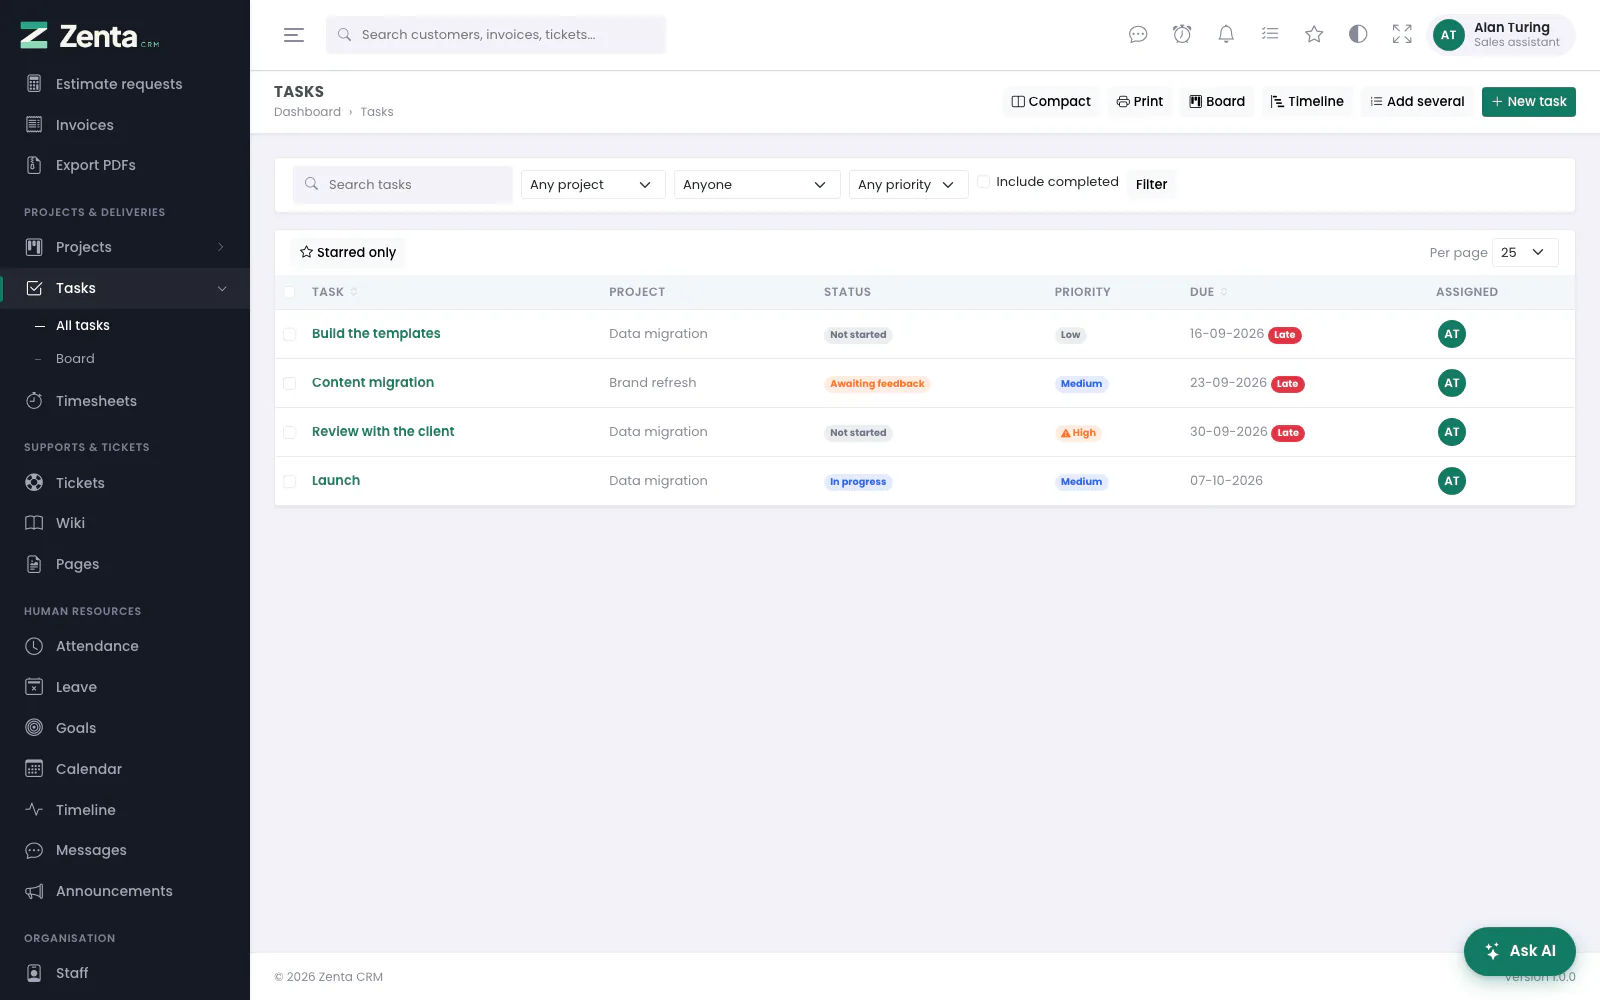Click the Filter button
The height and width of the screenshot is (1000, 1600).
tap(1151, 185)
